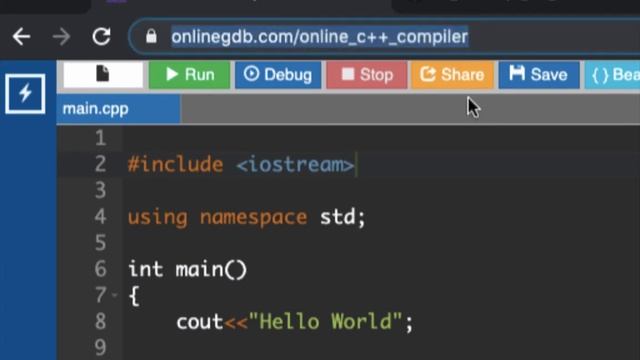
Task: Click line number 1 in the gutter
Action: 100,138
